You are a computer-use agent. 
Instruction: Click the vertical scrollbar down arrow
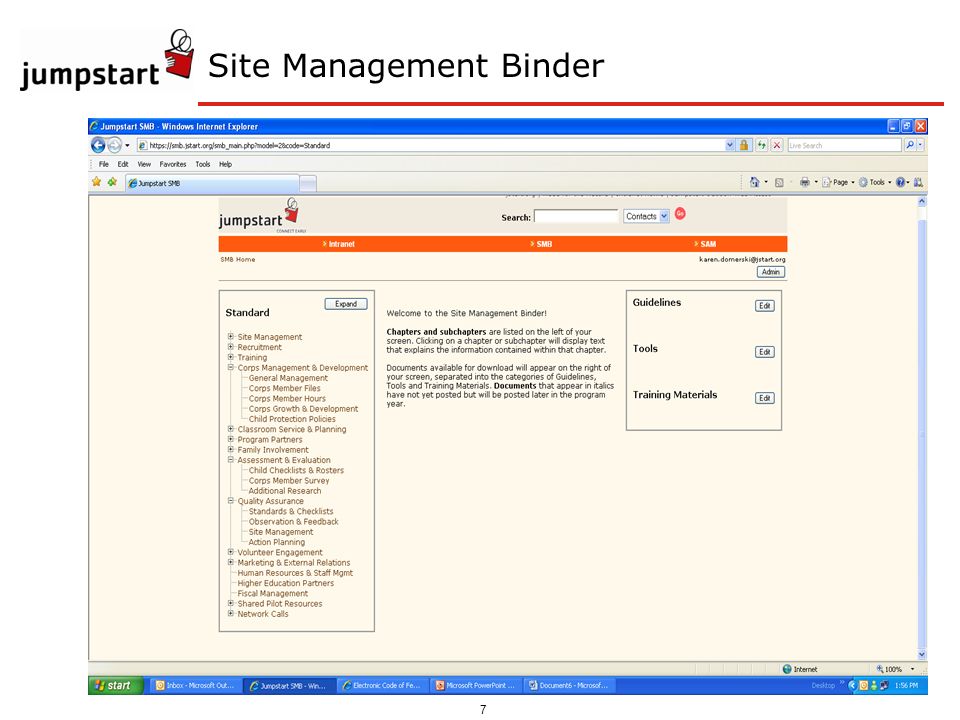922,654
